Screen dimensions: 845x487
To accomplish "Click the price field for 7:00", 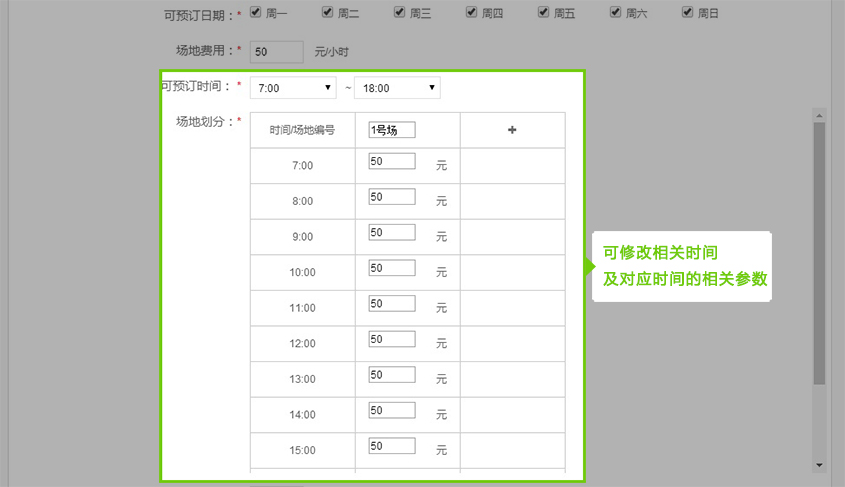I will (392, 161).
